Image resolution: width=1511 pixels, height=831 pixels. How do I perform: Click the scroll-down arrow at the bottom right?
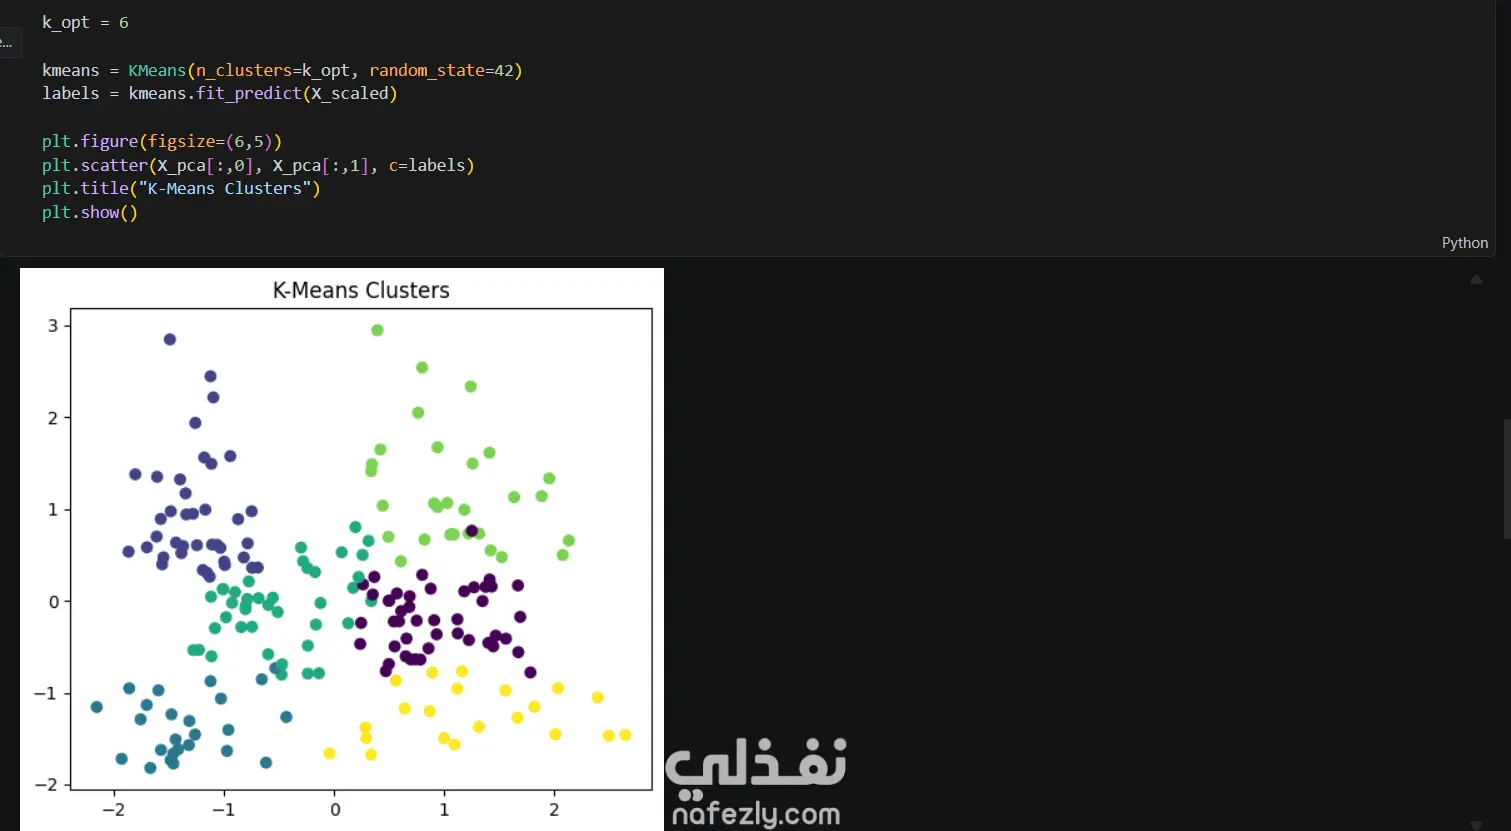coord(1476,825)
